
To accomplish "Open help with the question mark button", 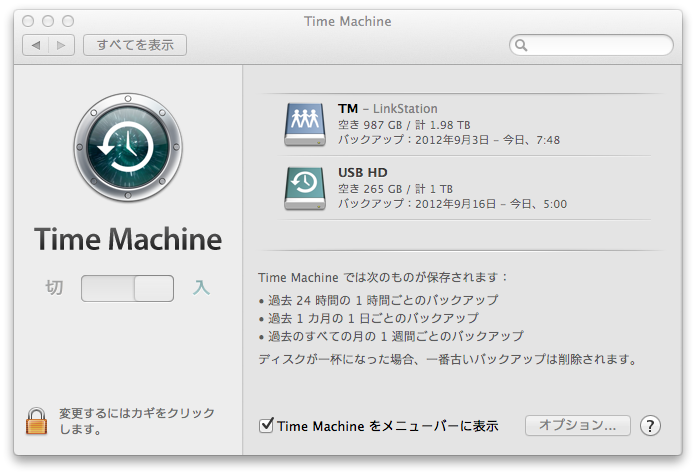I will (x=650, y=426).
